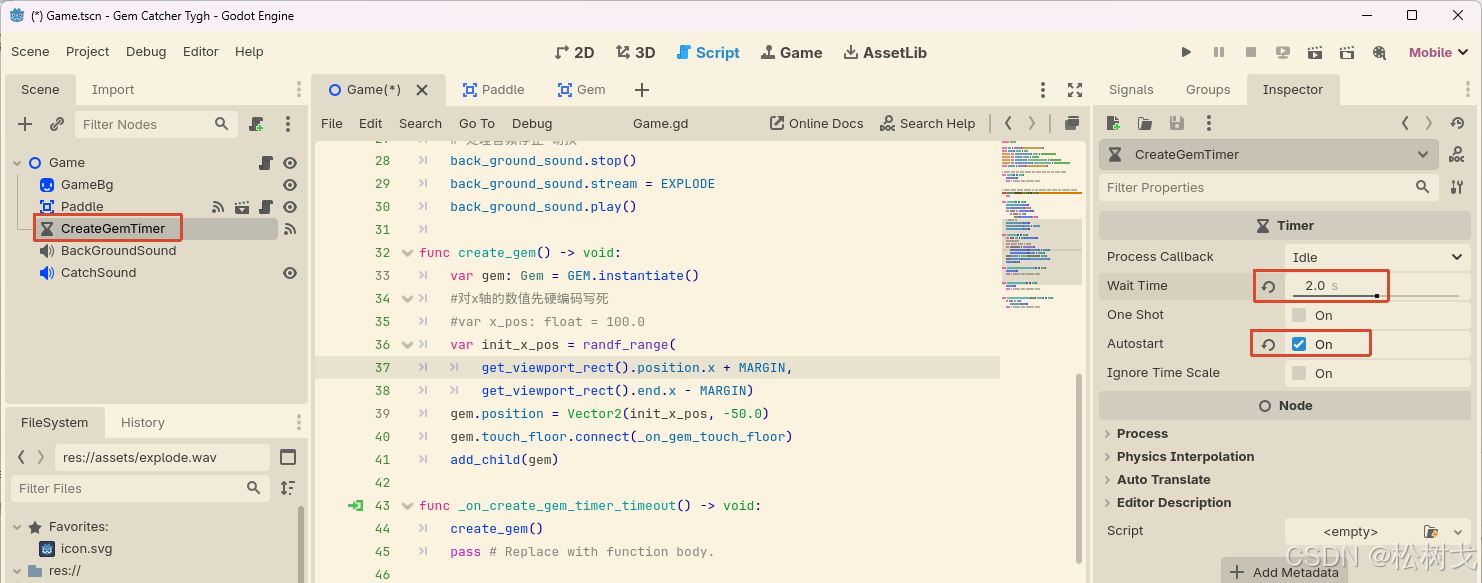Switch to AssetLib workspace
Screen dimensions: 1482x583
click(885, 53)
